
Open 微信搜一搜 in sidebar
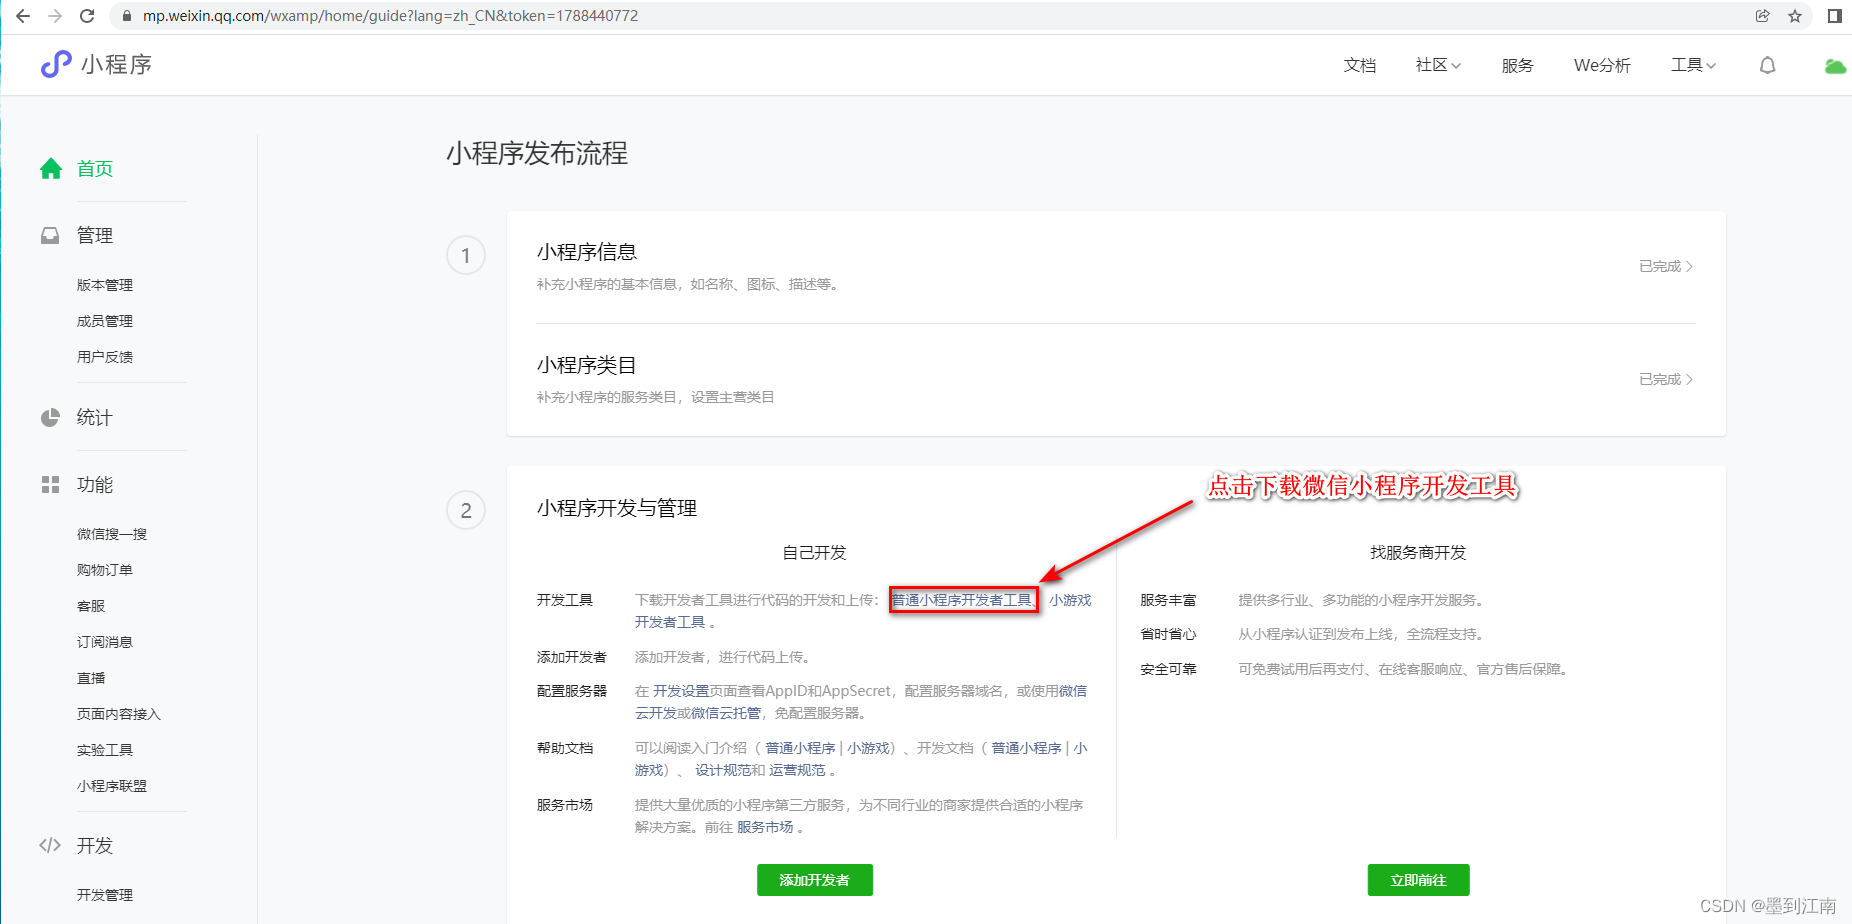tap(112, 534)
